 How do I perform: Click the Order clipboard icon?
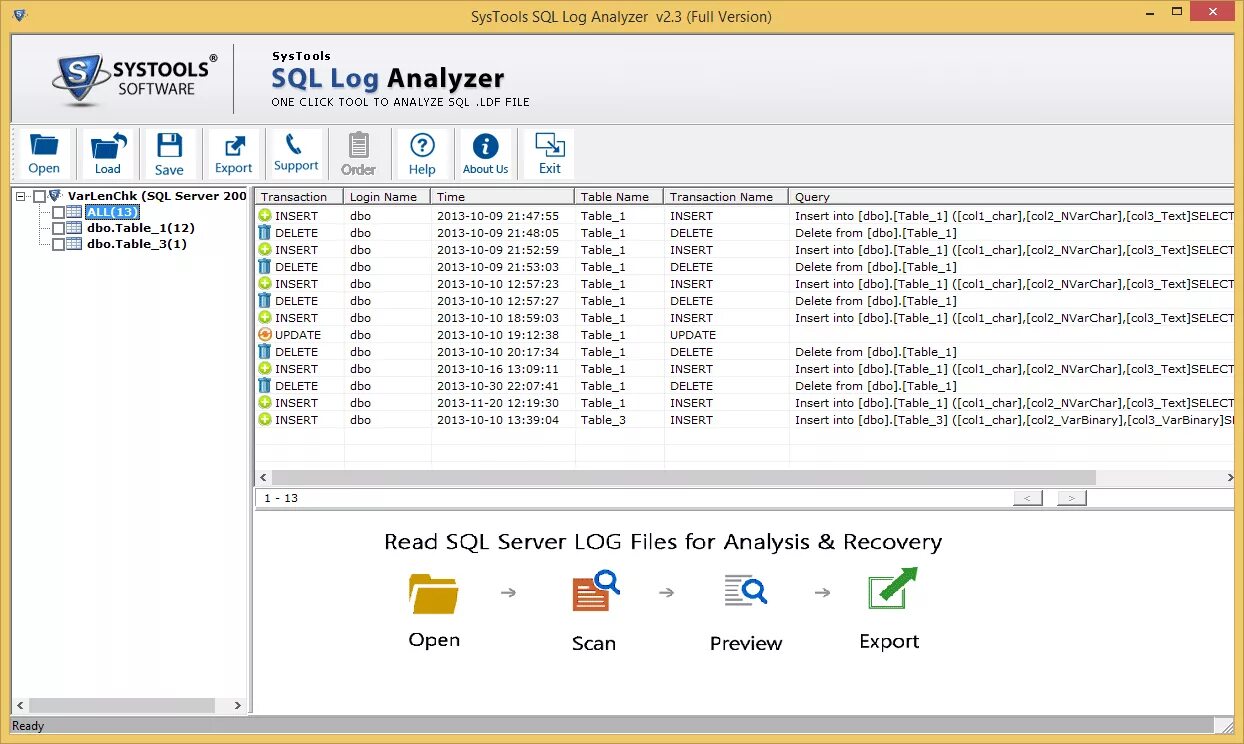coord(358,154)
